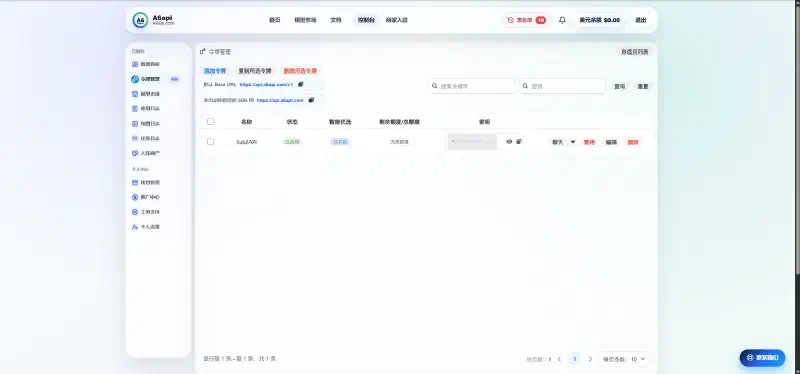The width and height of the screenshot is (800, 374).
Task: Copy the Sub2API key with its copy icon
Action: [x=519, y=142]
